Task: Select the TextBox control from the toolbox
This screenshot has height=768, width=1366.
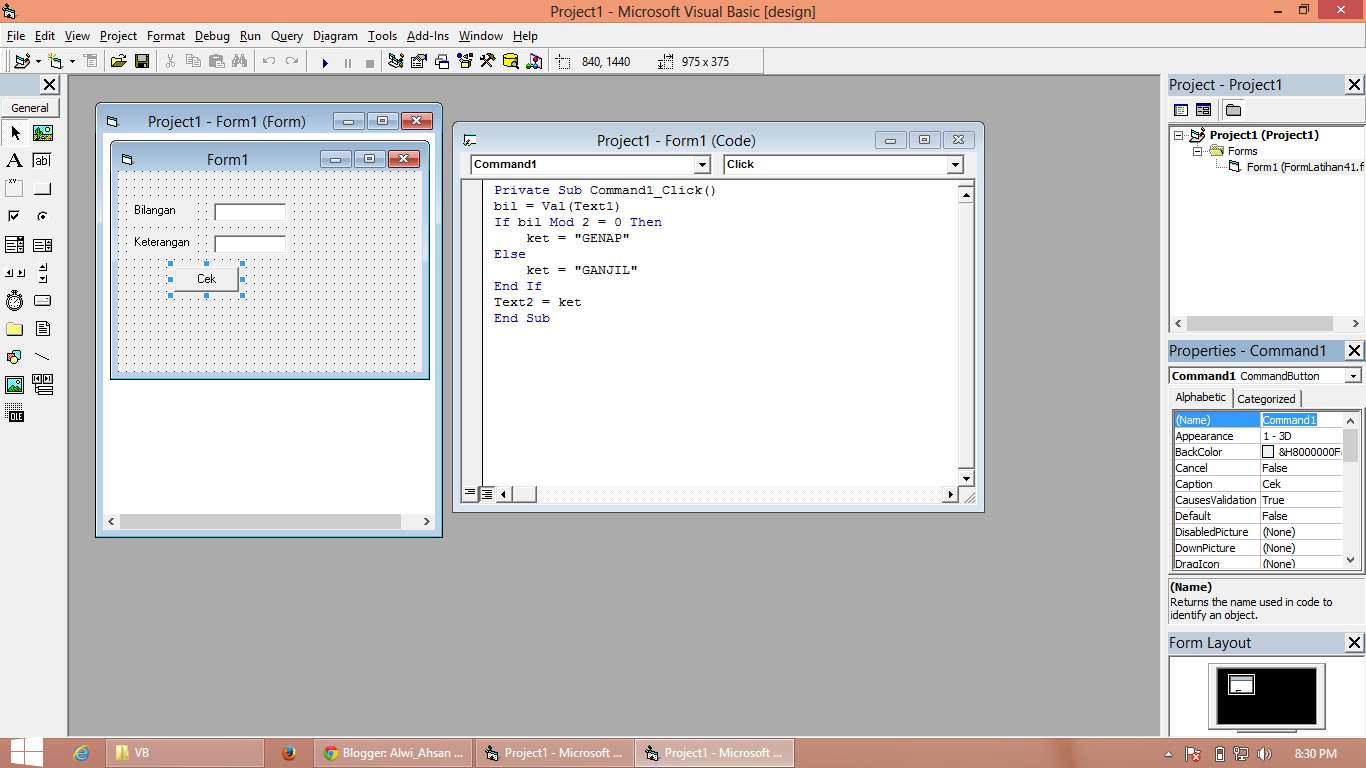Action: click(40, 160)
